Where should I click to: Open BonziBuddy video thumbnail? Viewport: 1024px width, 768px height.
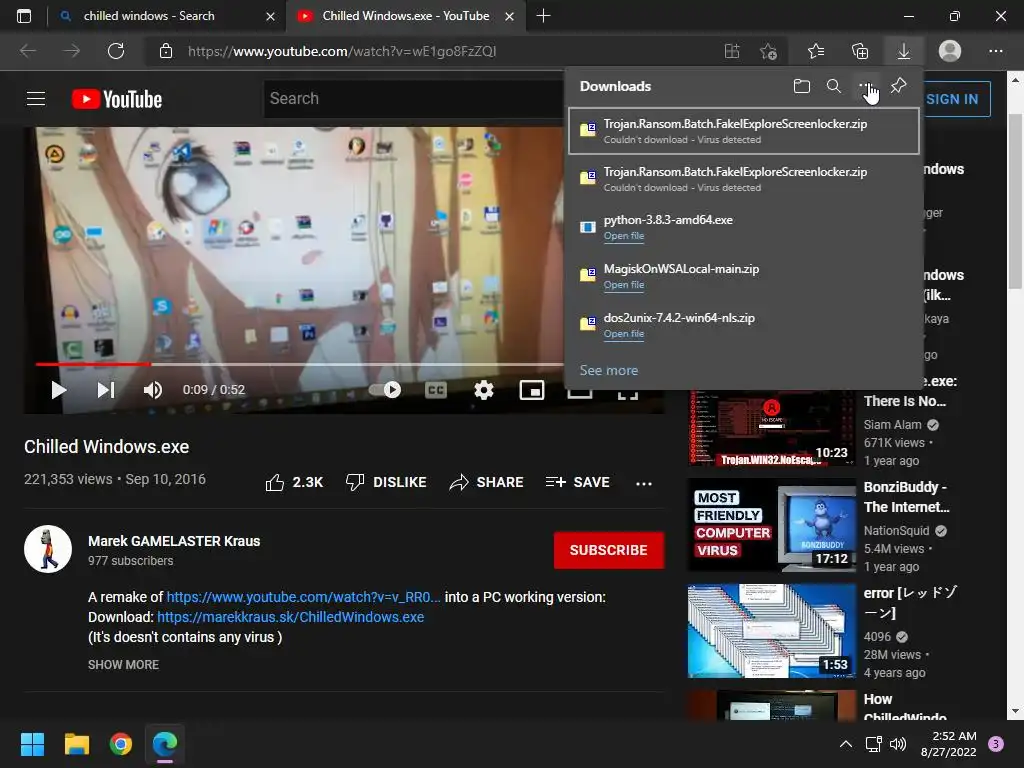tap(771, 525)
